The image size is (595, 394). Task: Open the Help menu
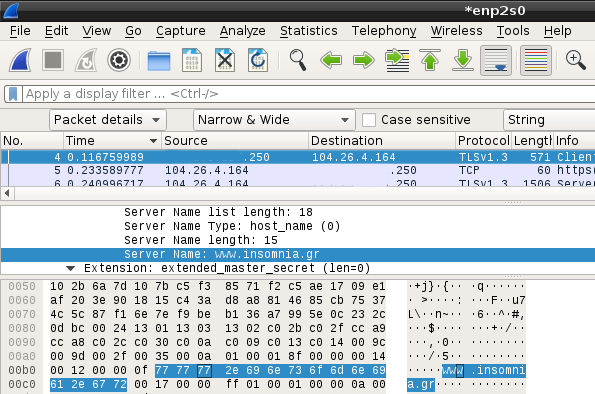pos(557,31)
